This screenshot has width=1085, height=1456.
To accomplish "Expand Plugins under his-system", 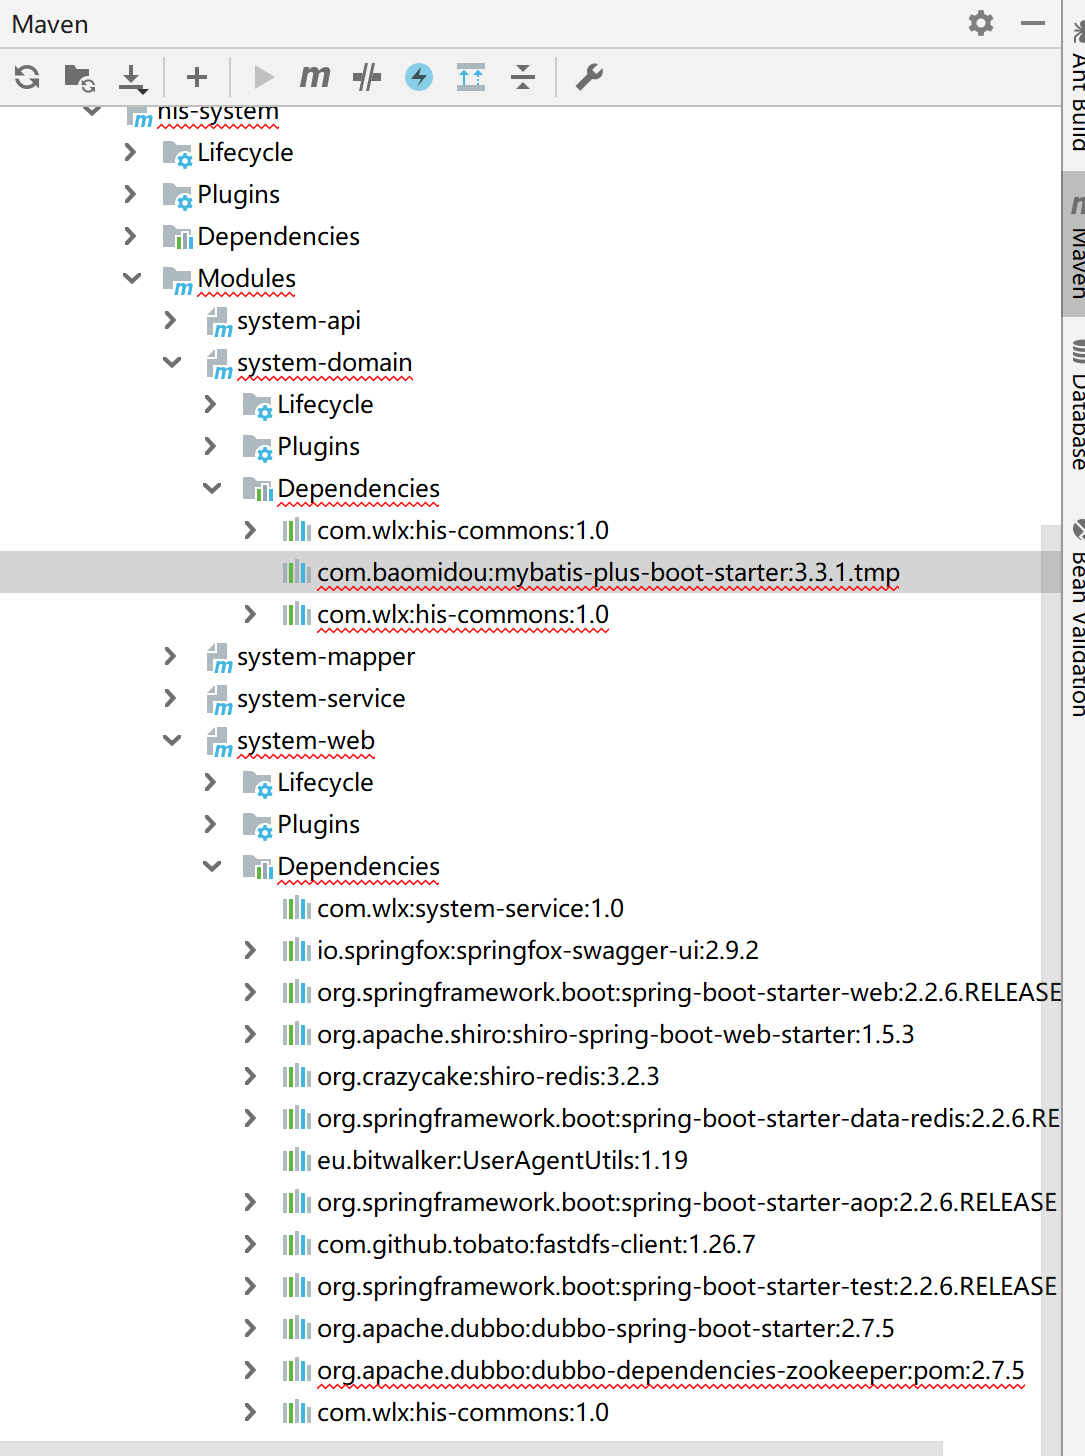I will (x=130, y=194).
